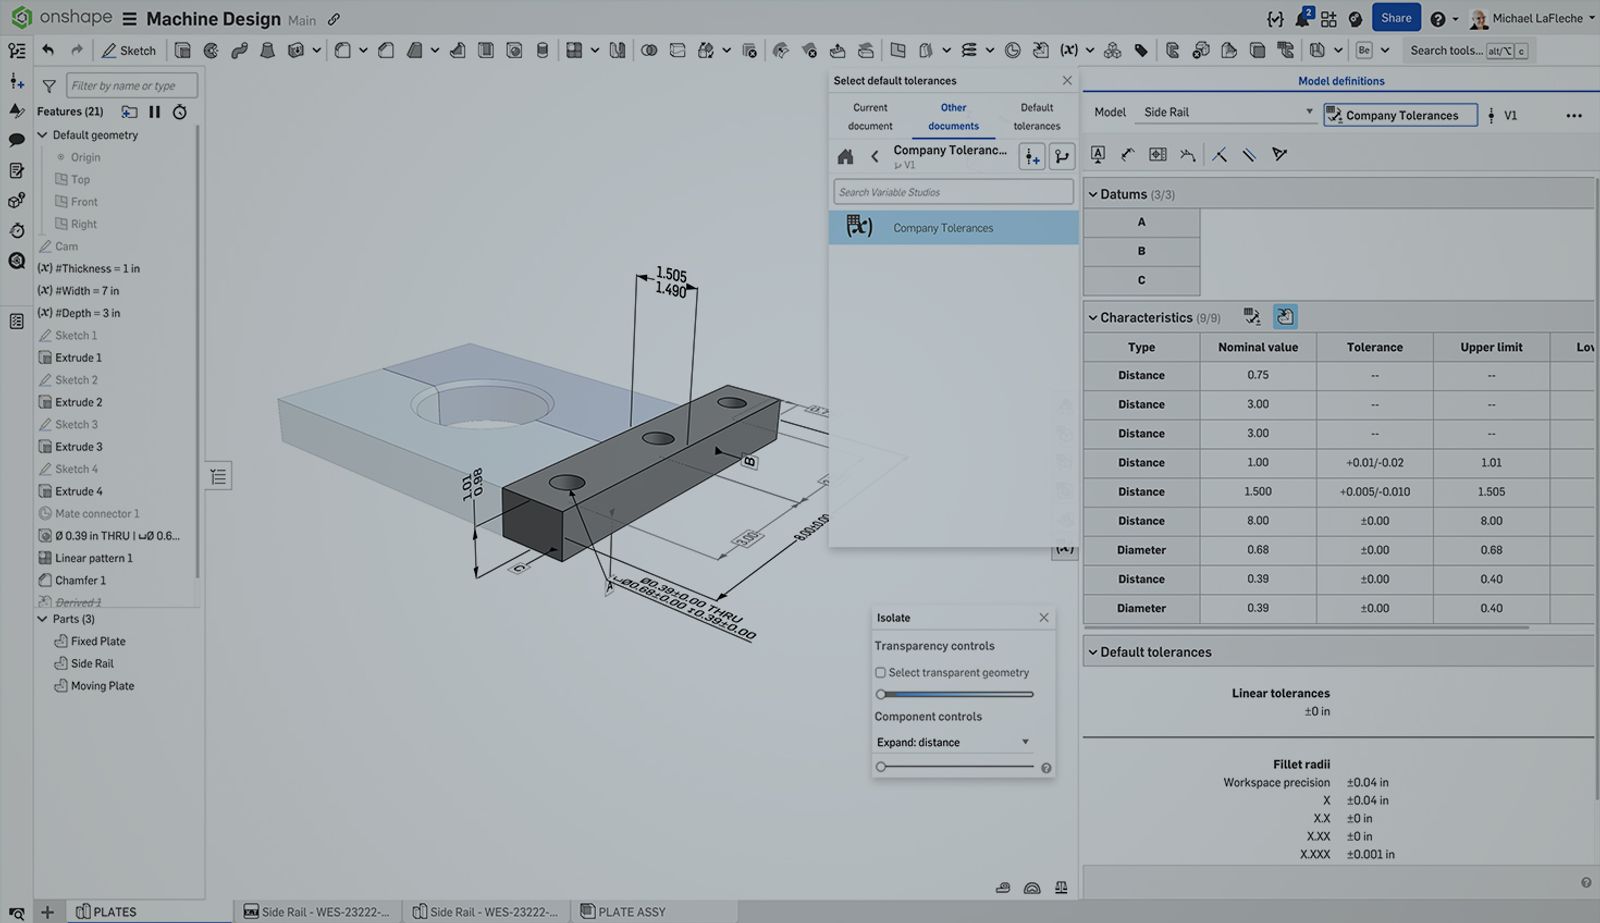Click the Help question mark icon
1600x923 pixels.
point(1437,19)
